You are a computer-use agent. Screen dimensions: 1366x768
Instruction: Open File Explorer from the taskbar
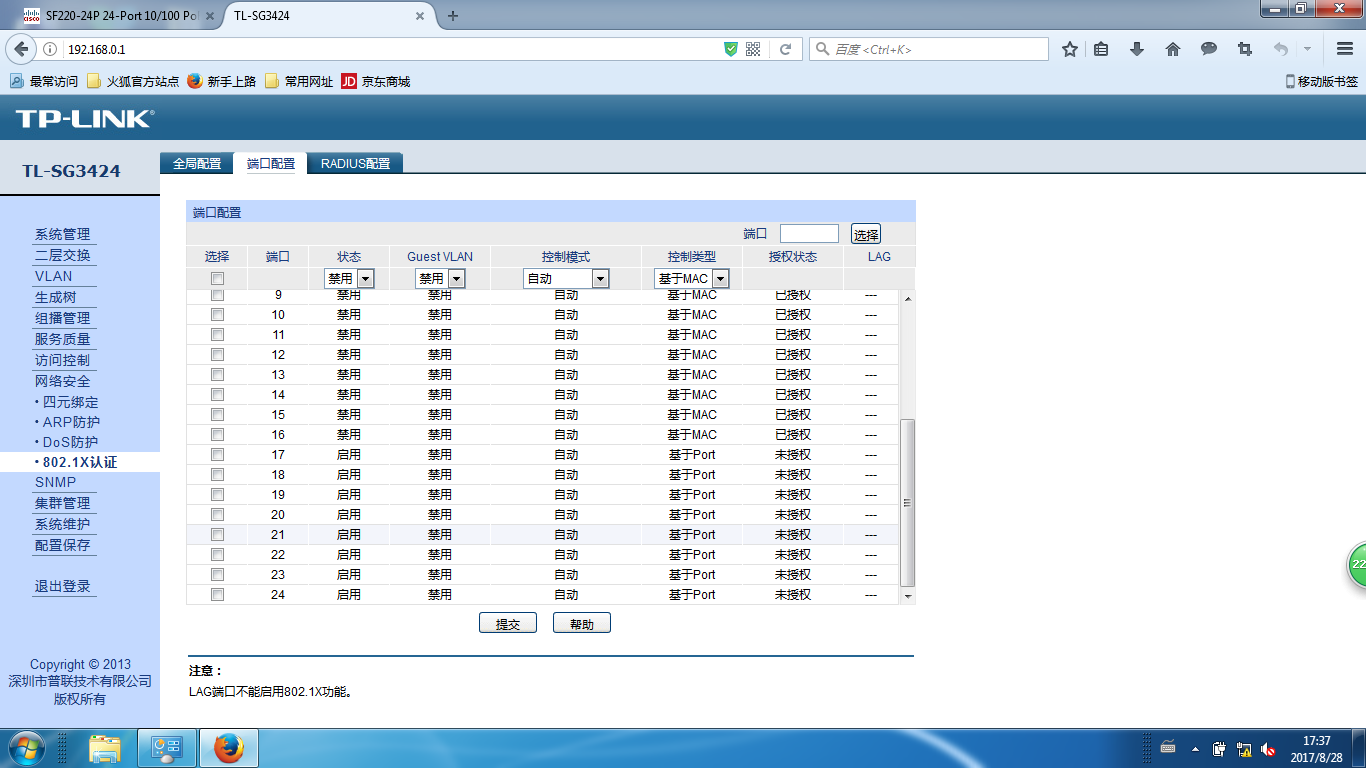pyautogui.click(x=105, y=748)
